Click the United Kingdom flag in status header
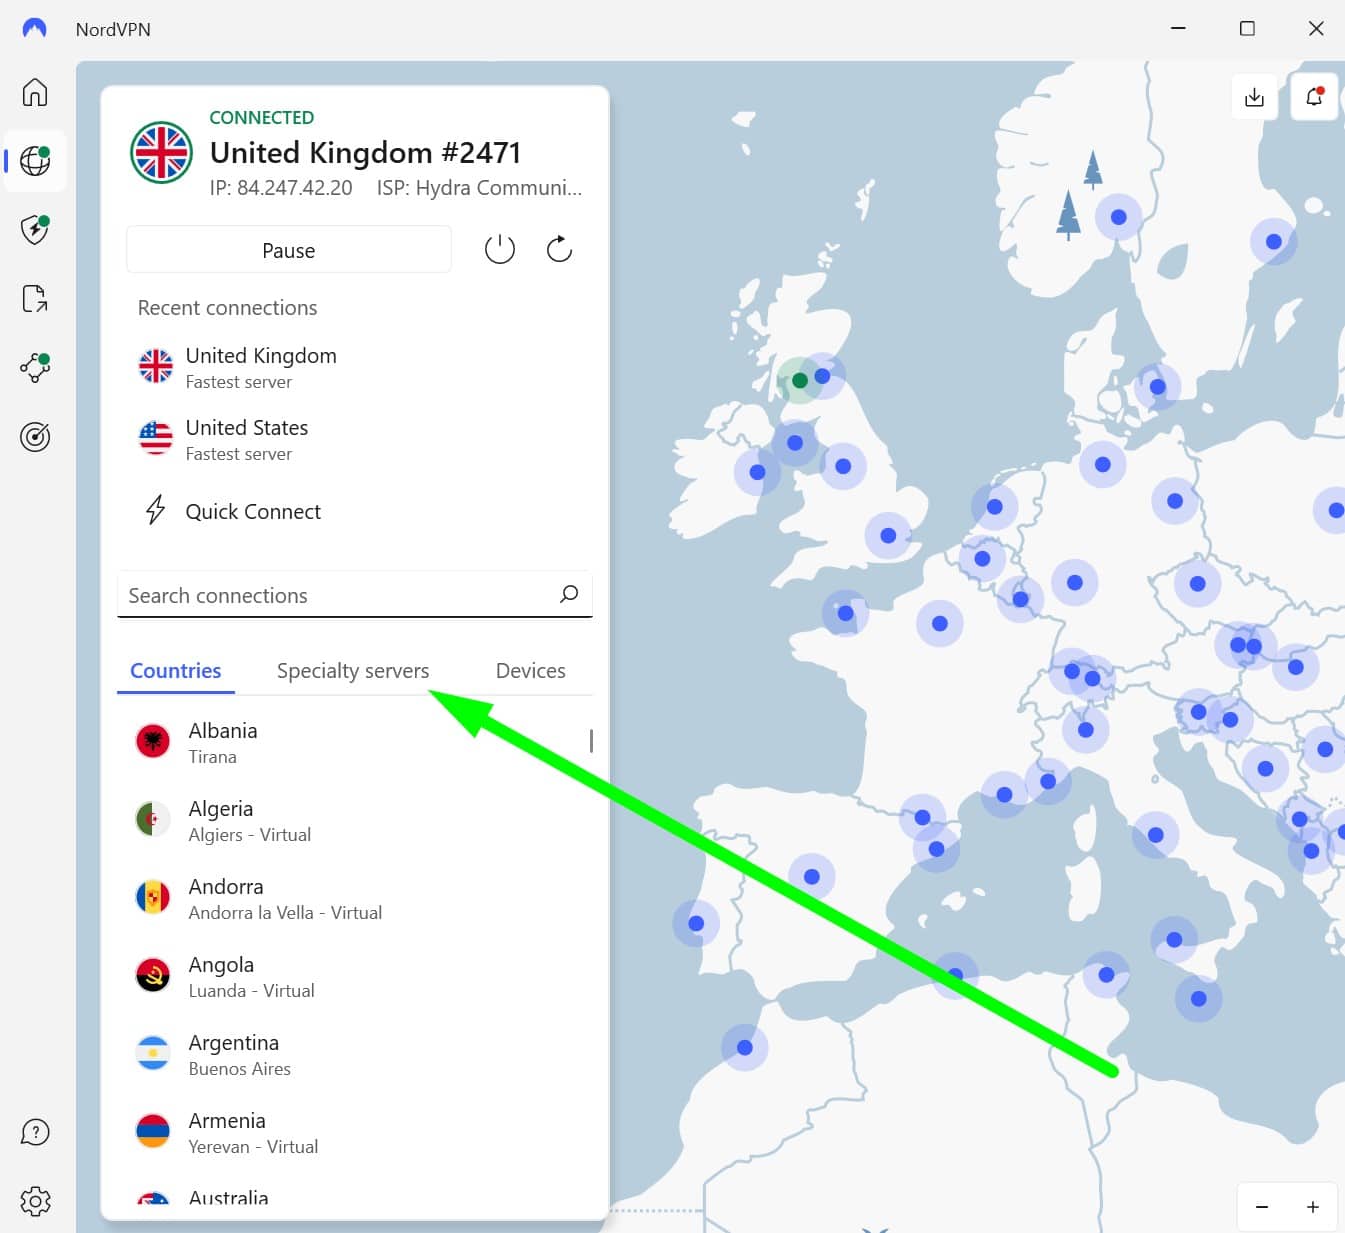Viewport: 1345px width, 1233px height. 162,153
